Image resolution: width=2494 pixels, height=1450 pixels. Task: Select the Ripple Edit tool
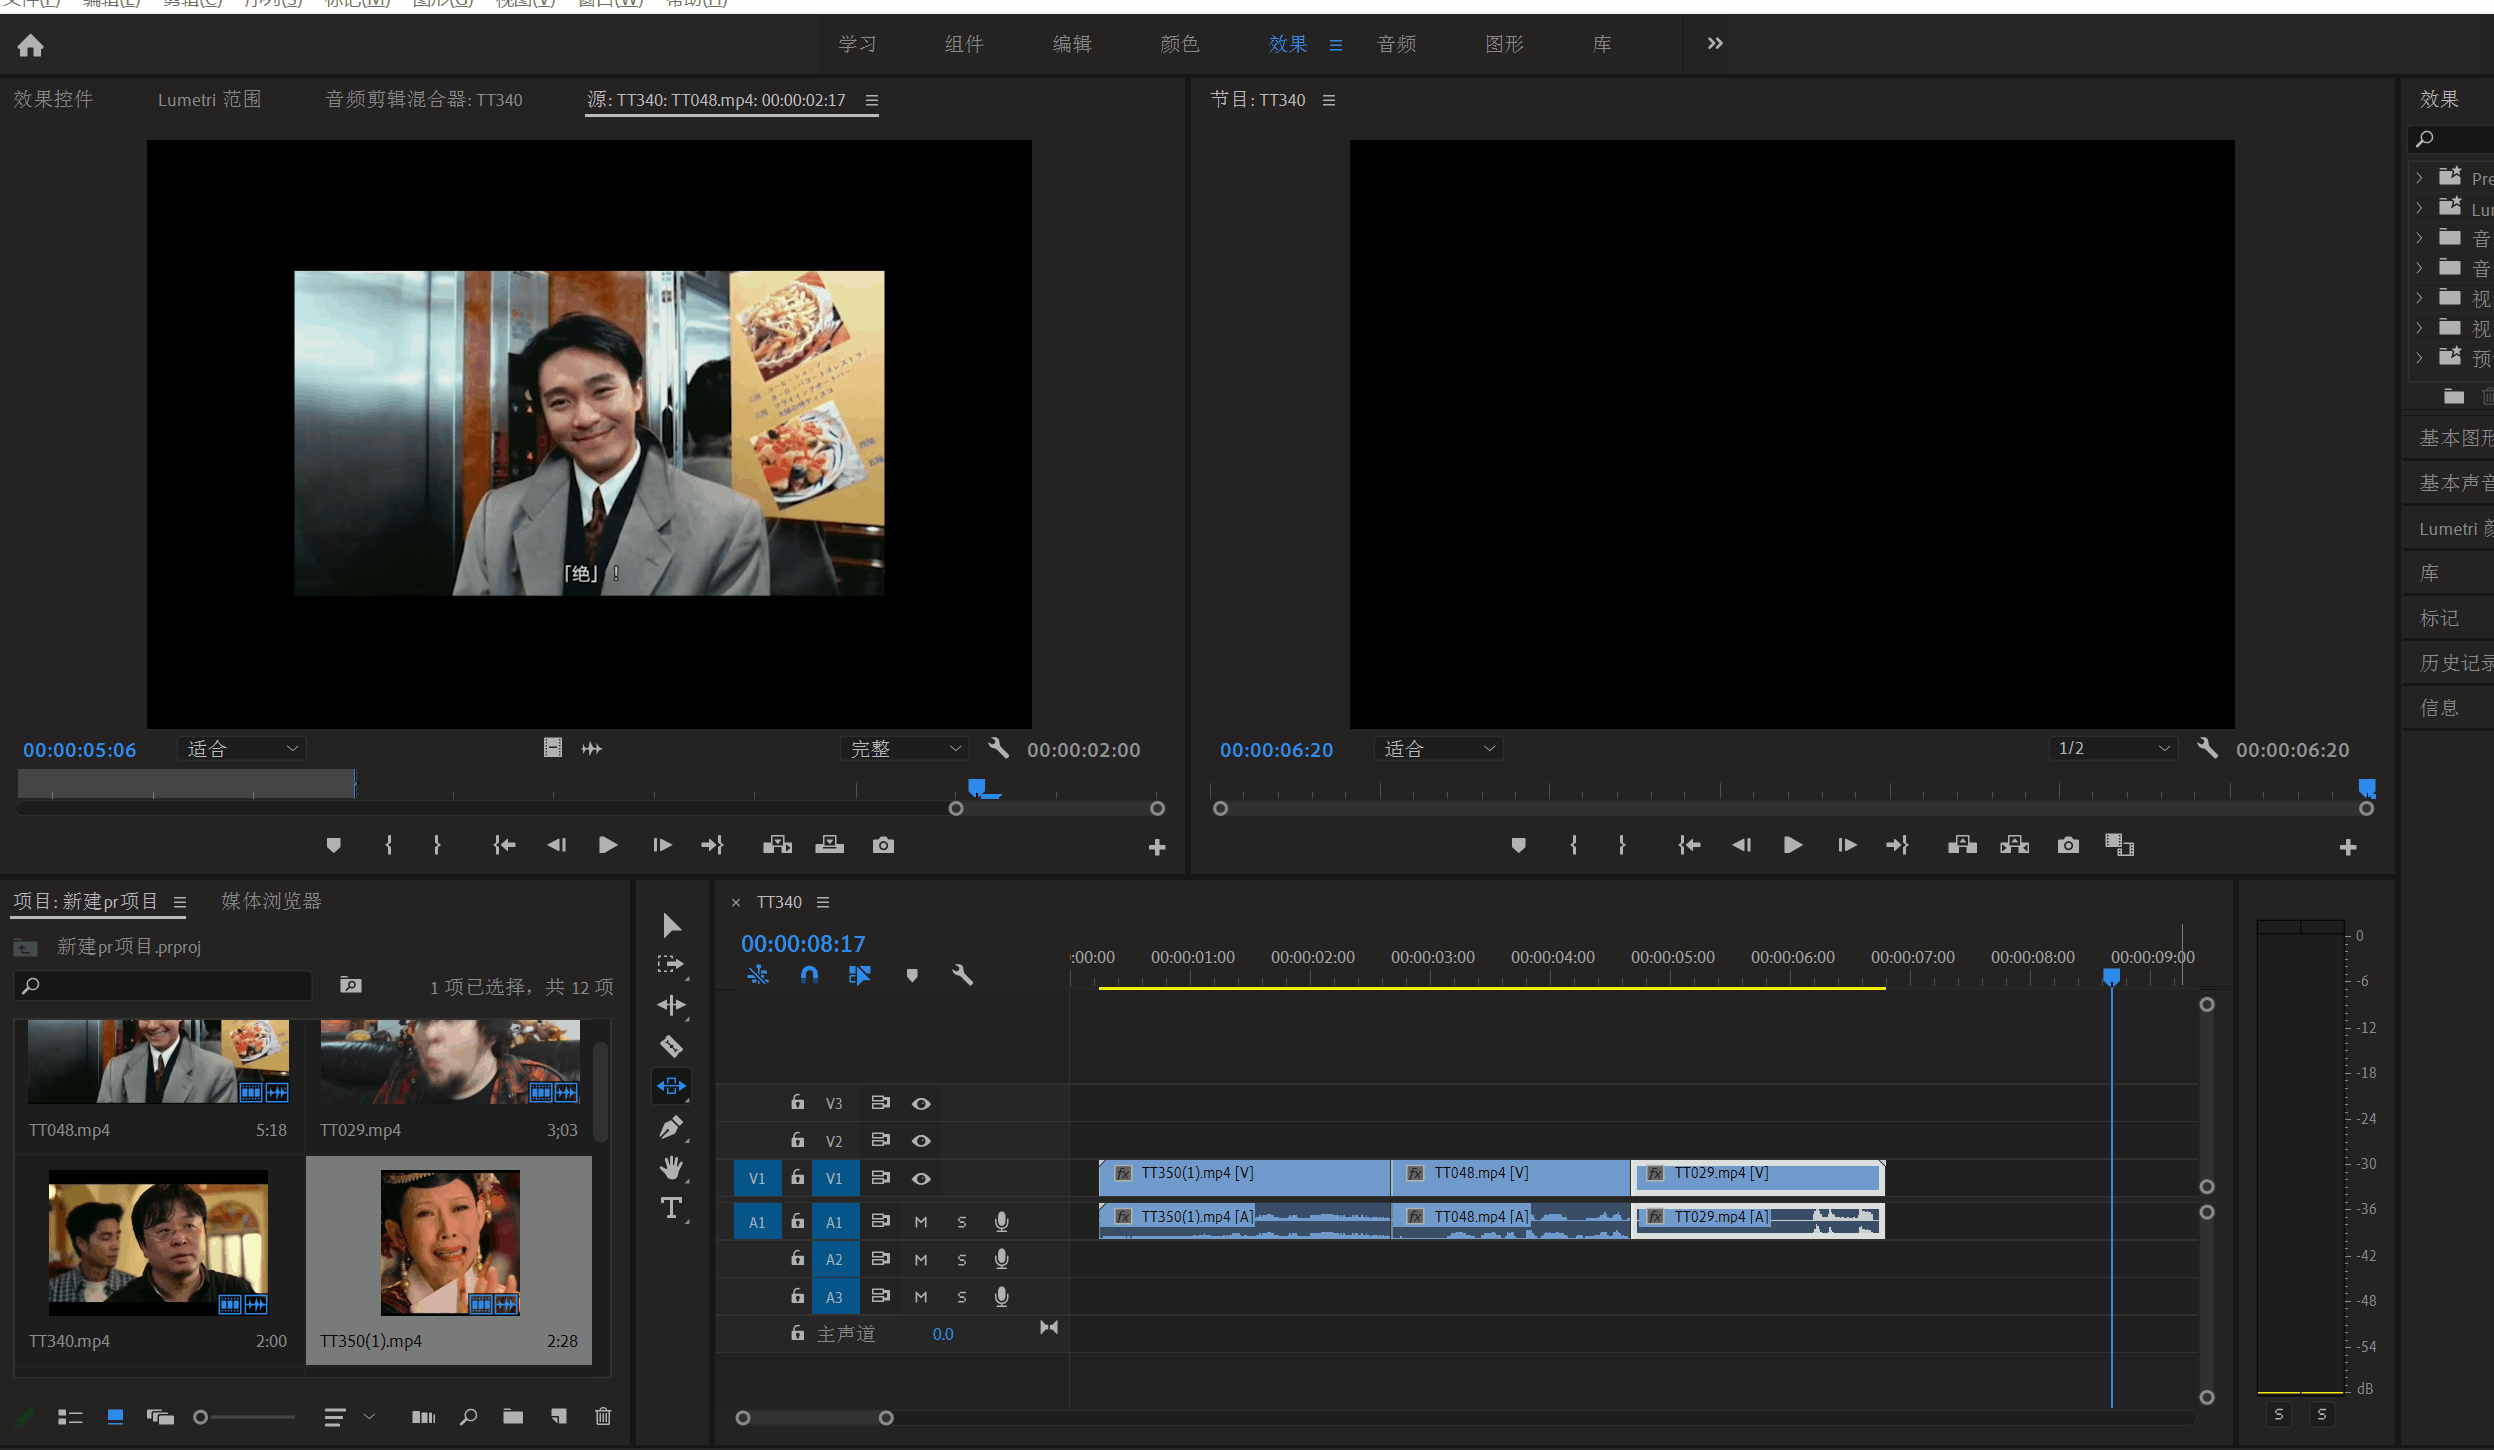671,1005
